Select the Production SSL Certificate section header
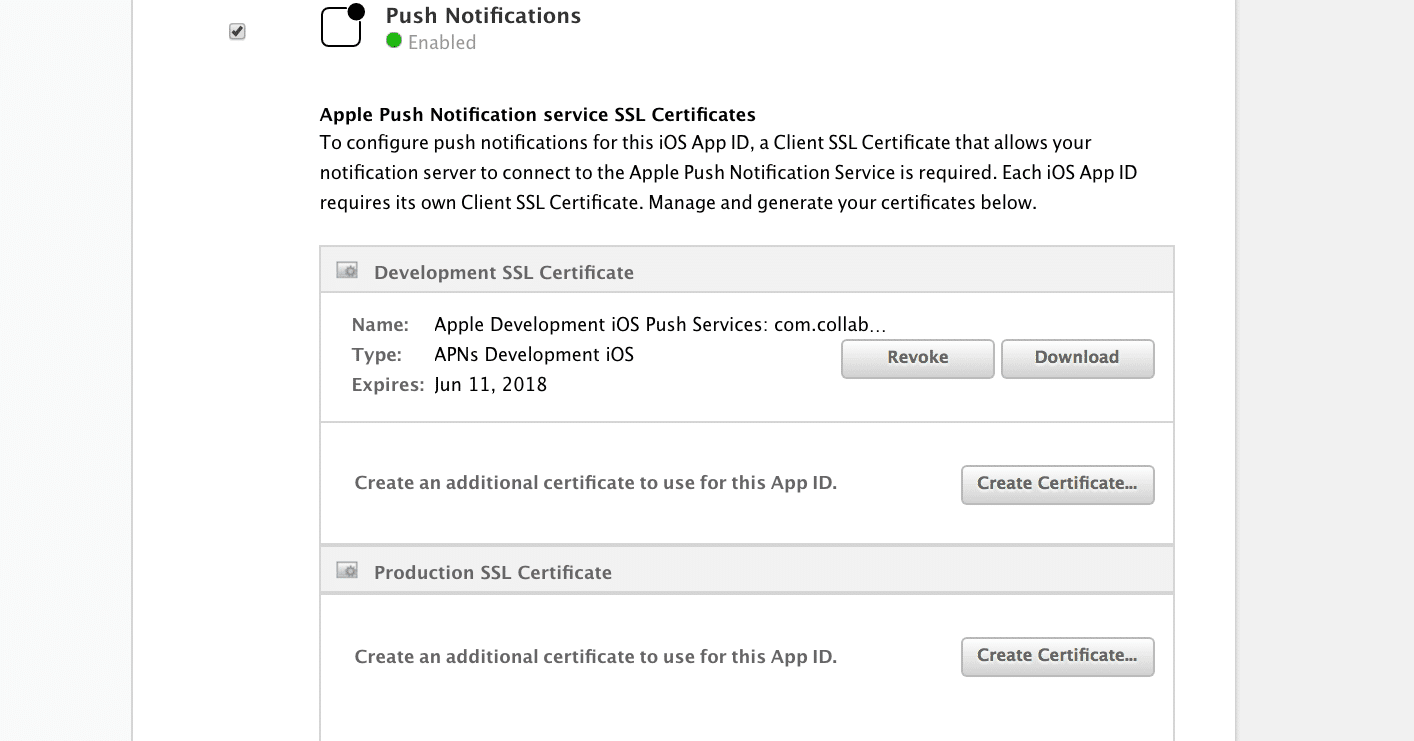 [x=492, y=572]
